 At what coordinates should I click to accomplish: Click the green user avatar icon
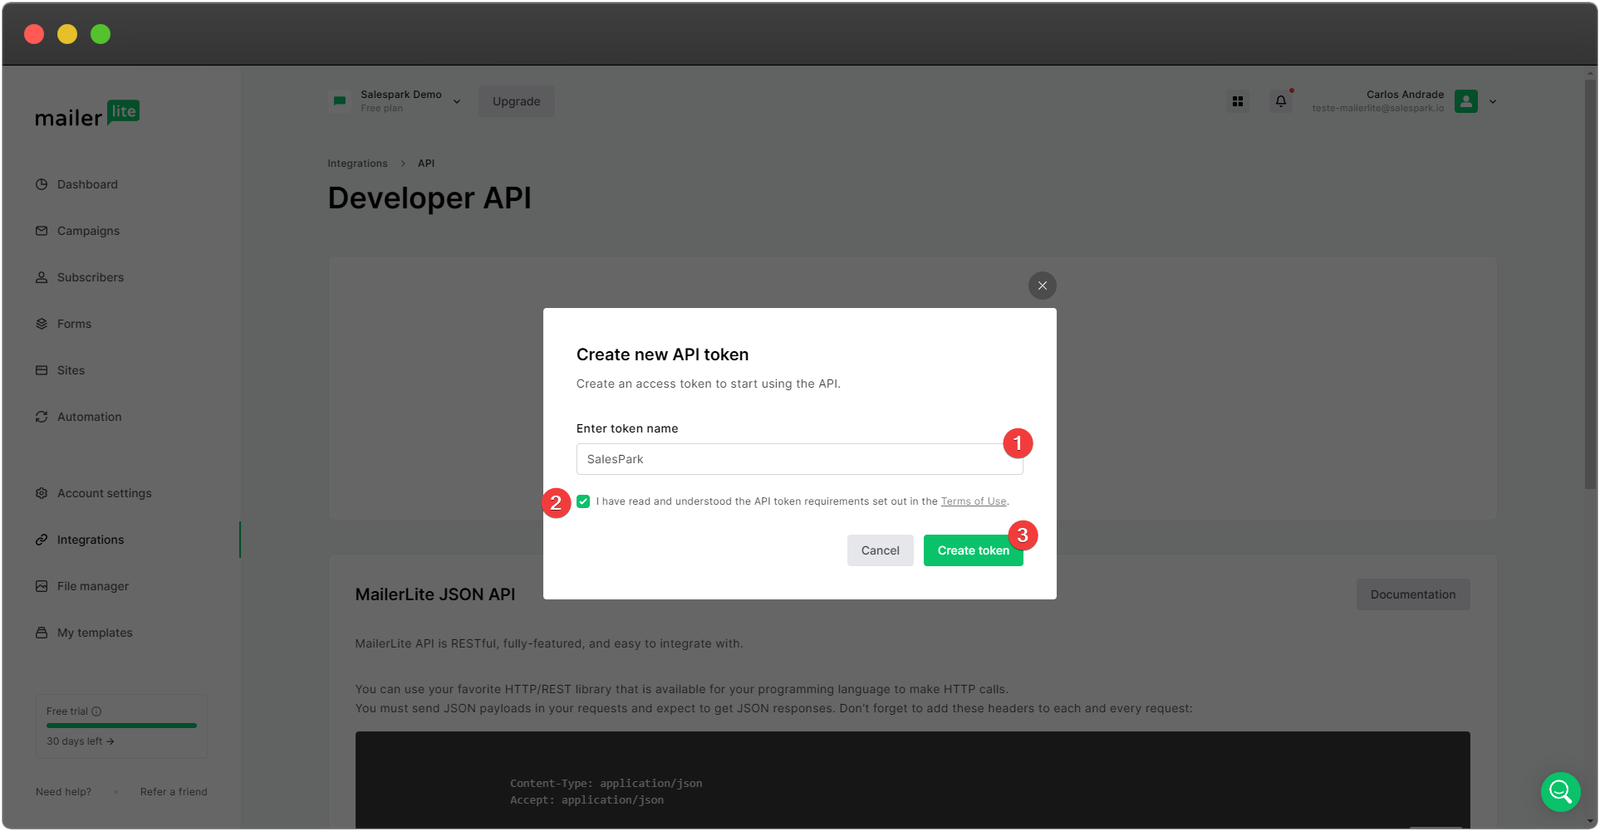click(1466, 101)
